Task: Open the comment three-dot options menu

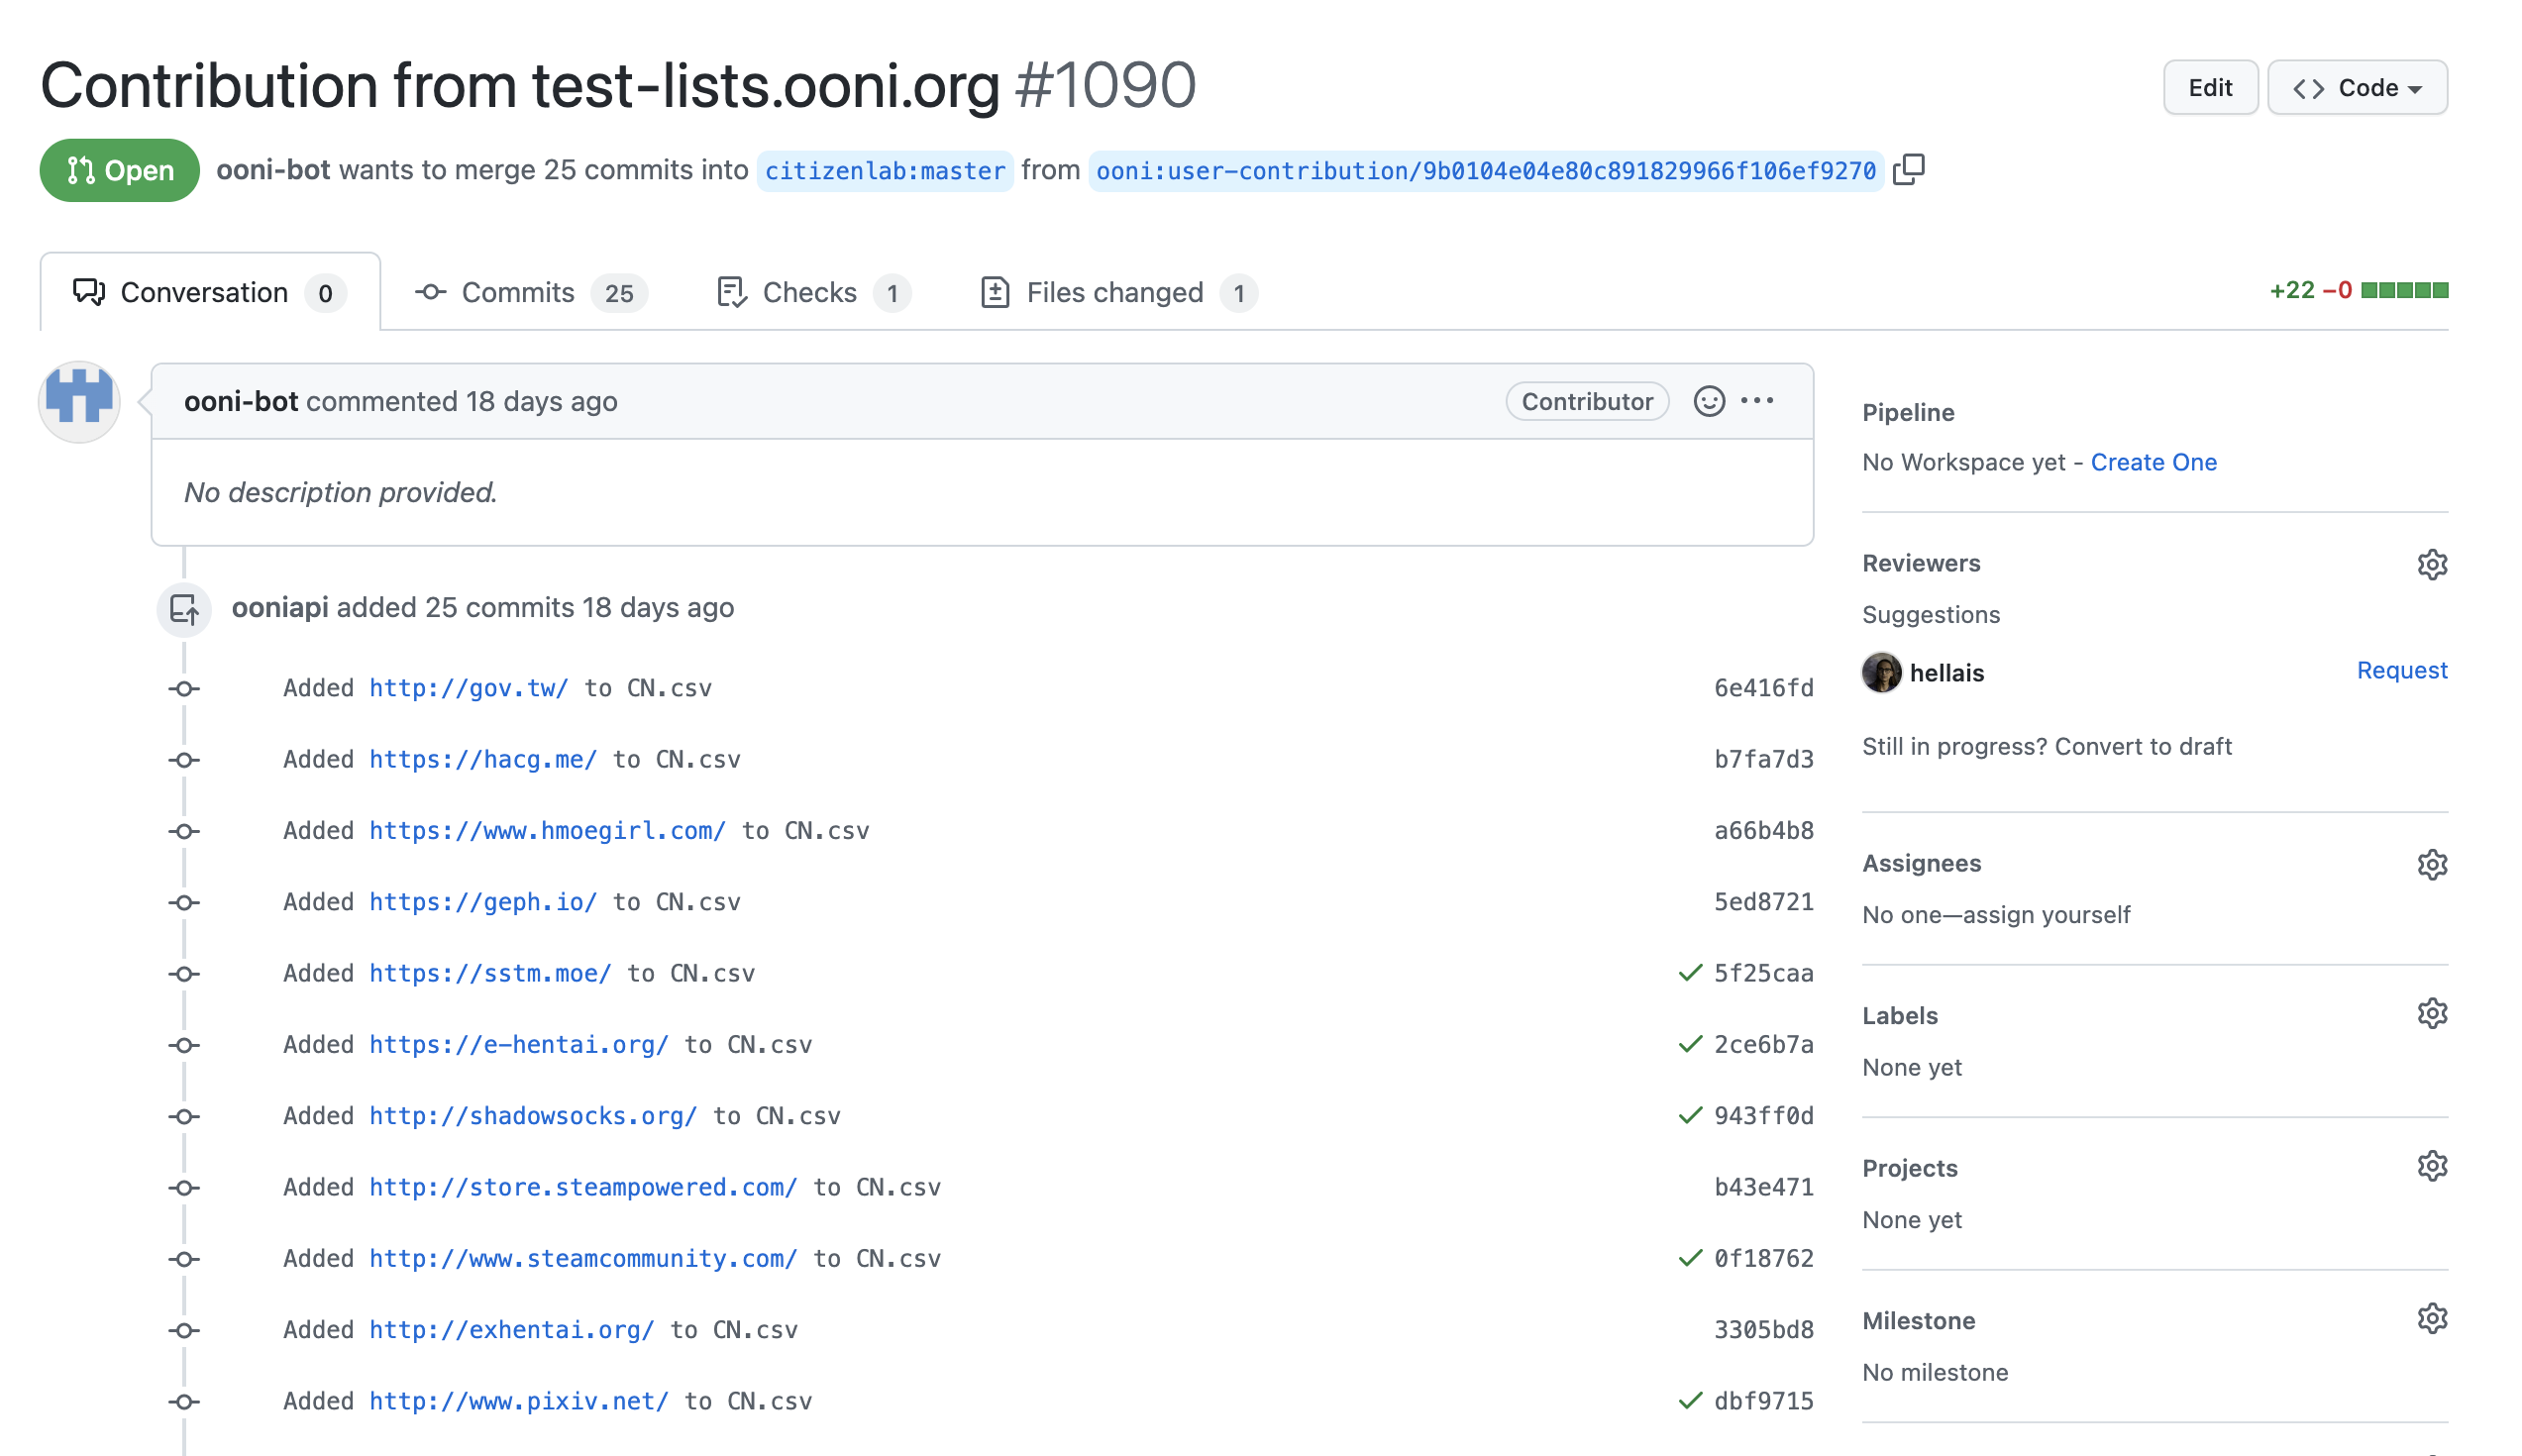Action: point(1757,401)
